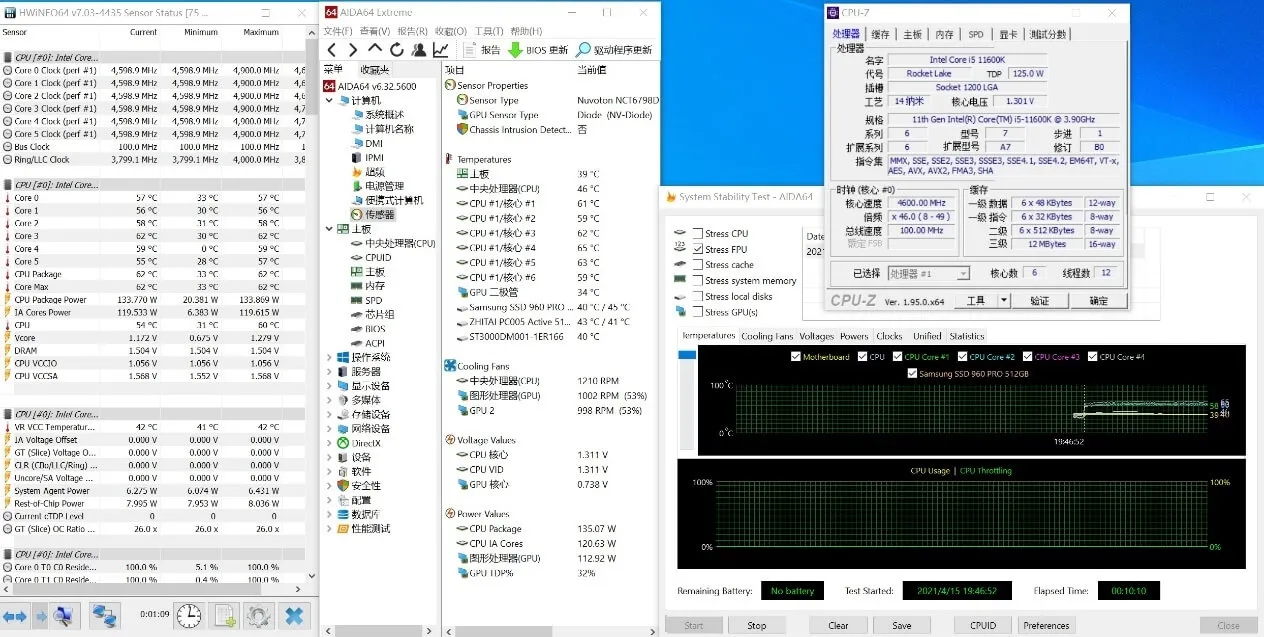Click AIDA64 tree pane horizontal scrollbar

pos(380,631)
